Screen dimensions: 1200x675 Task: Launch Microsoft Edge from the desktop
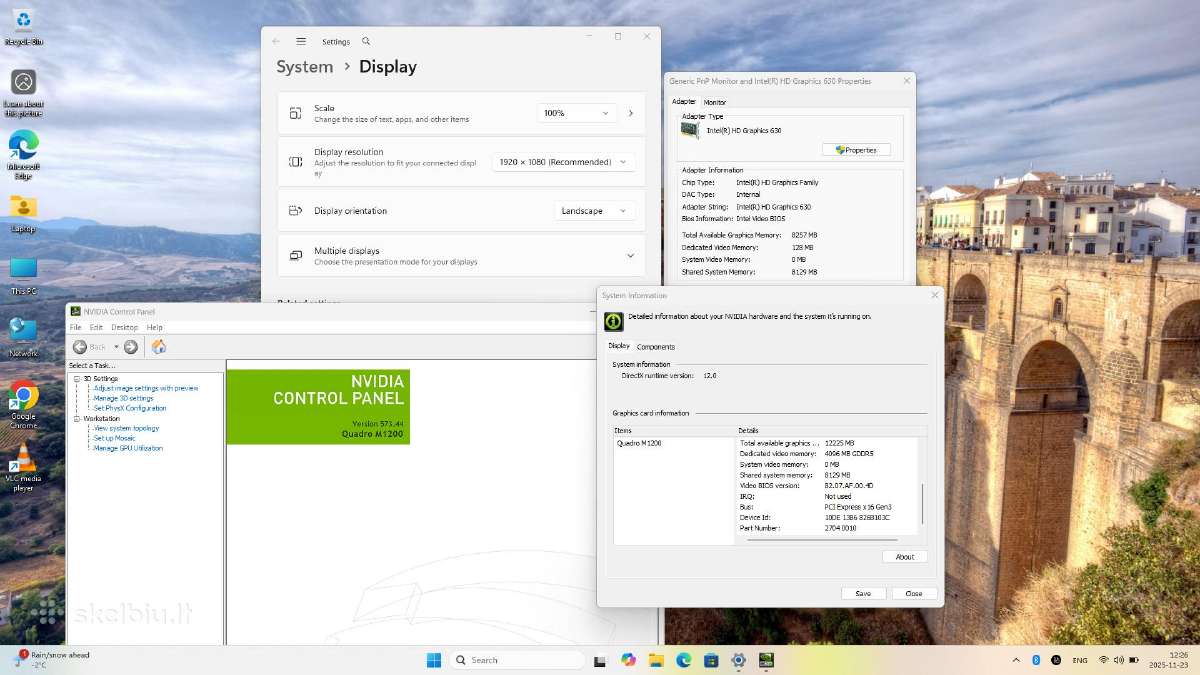[x=23, y=153]
